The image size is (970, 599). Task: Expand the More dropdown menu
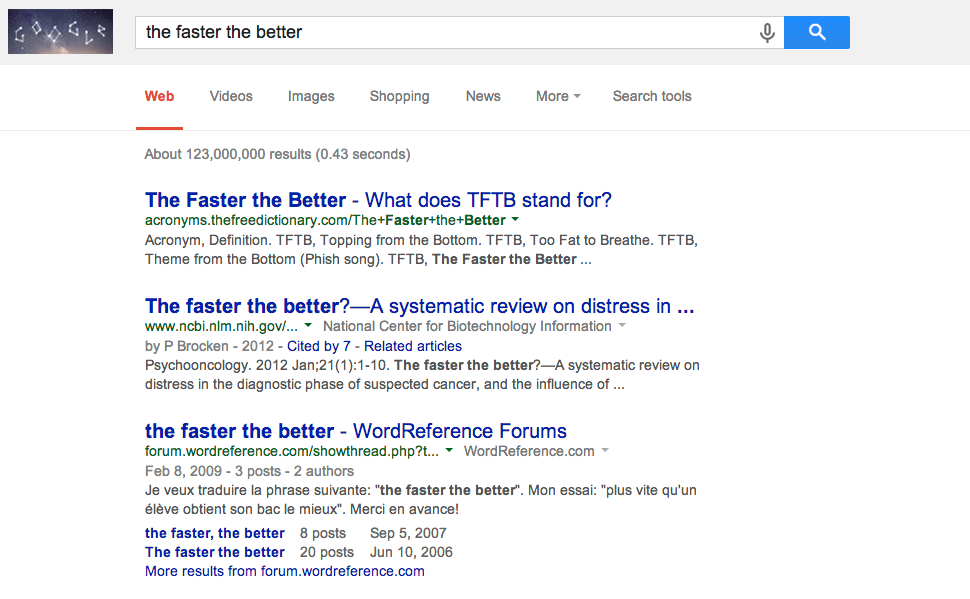pyautogui.click(x=558, y=96)
